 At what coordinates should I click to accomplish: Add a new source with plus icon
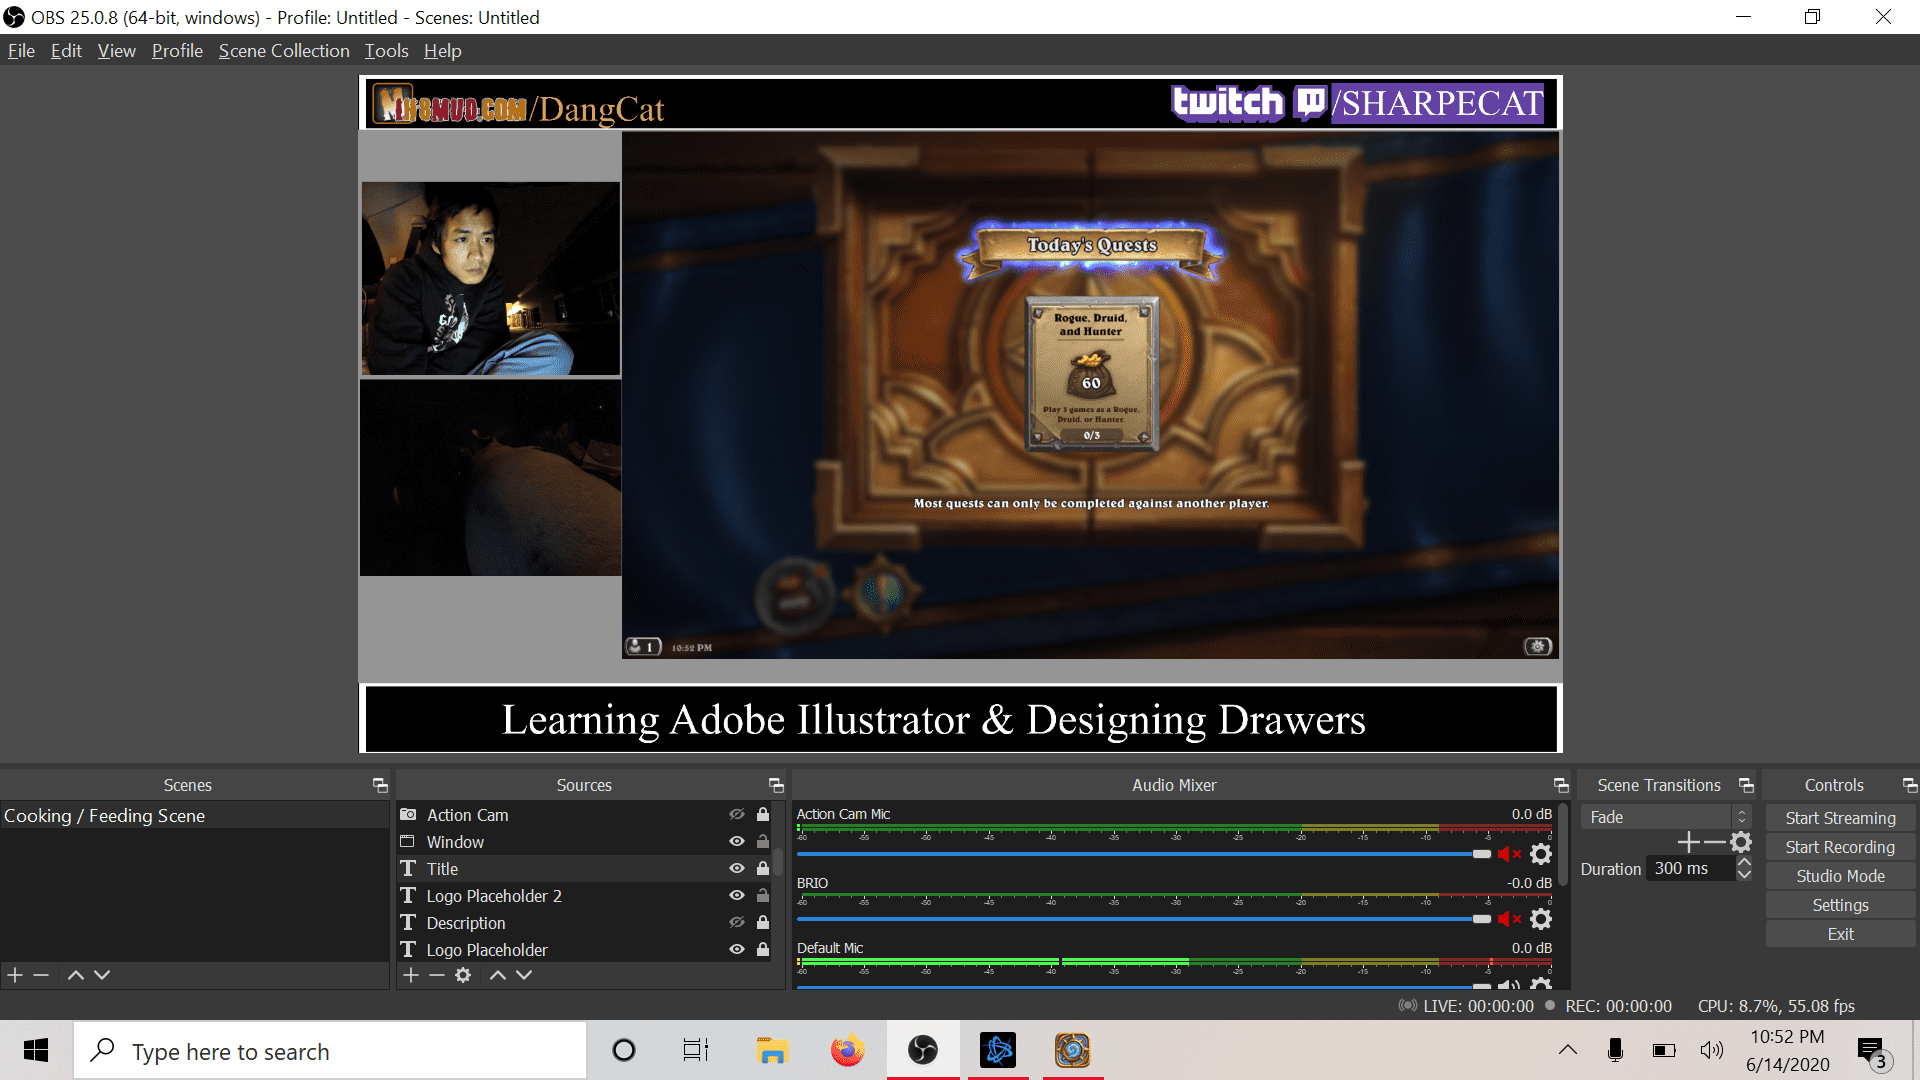coord(411,975)
